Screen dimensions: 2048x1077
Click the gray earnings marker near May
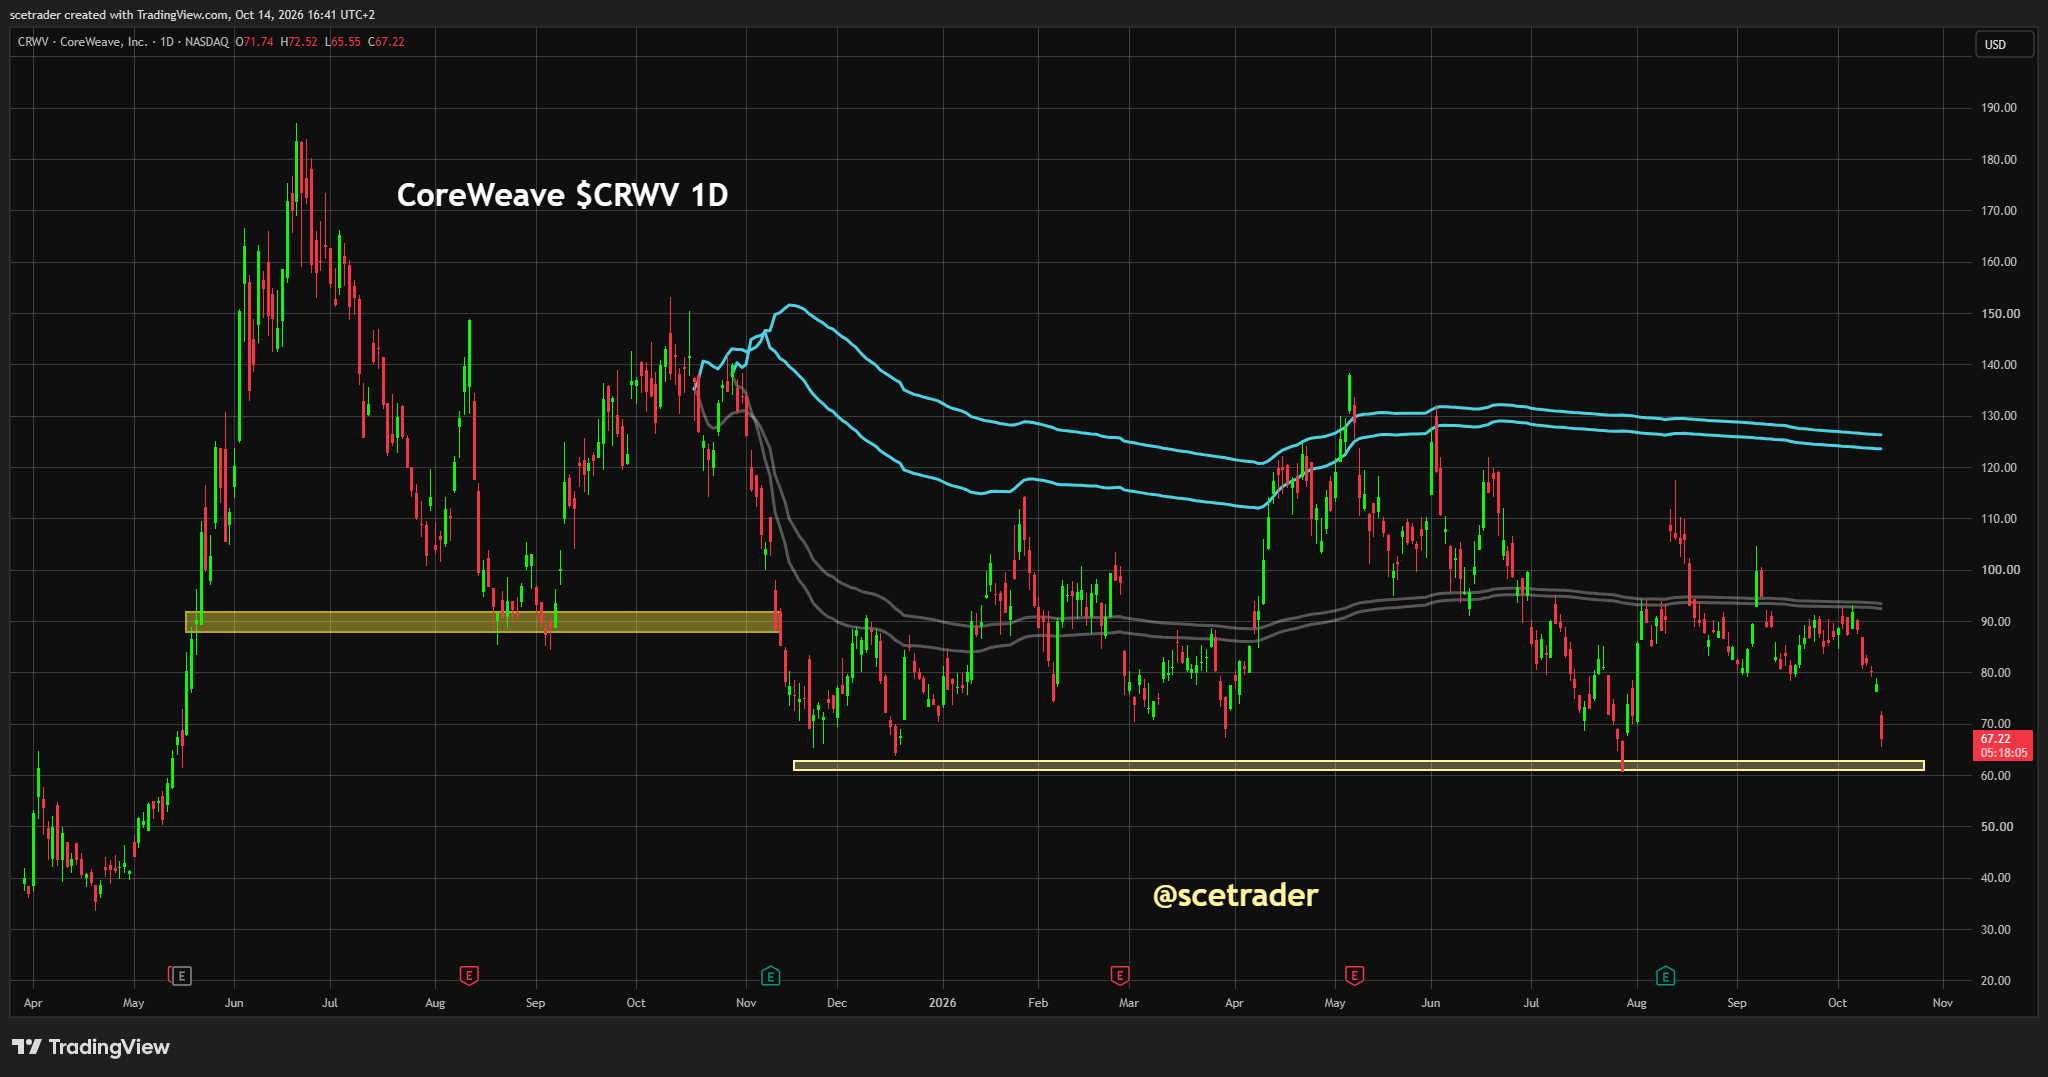pyautogui.click(x=181, y=975)
